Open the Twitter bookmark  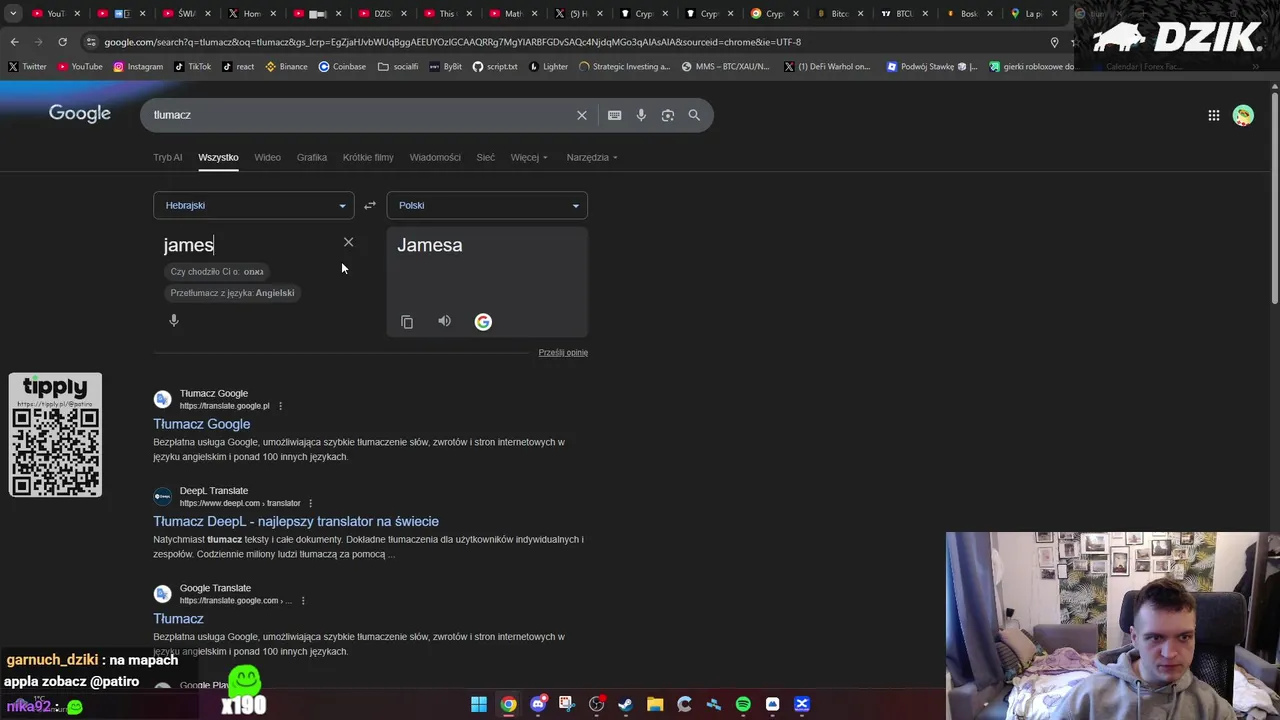pos(28,67)
